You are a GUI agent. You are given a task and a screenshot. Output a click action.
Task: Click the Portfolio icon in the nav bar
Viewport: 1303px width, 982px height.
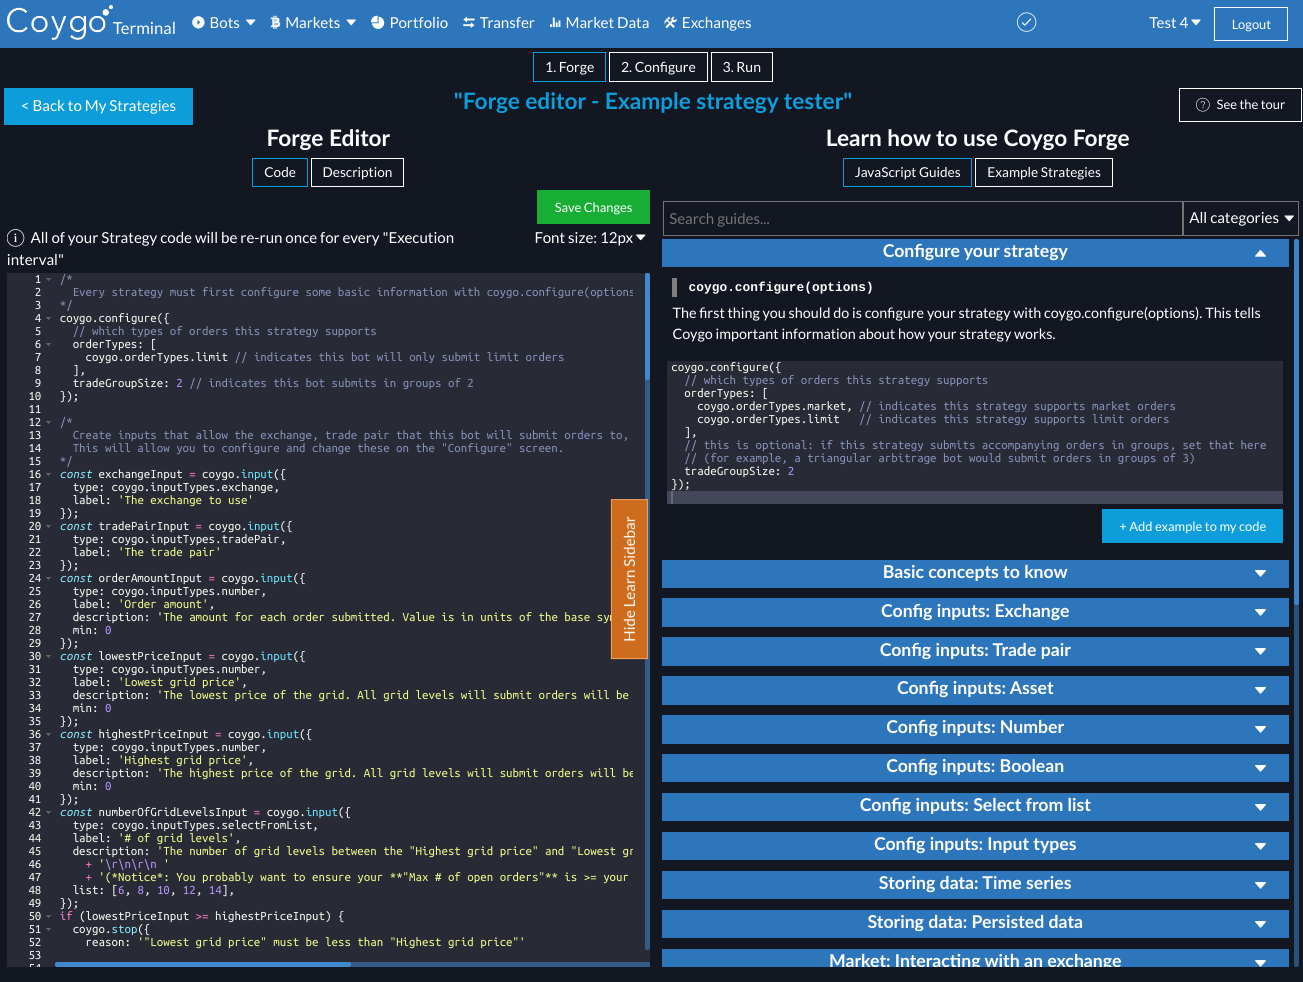376,22
